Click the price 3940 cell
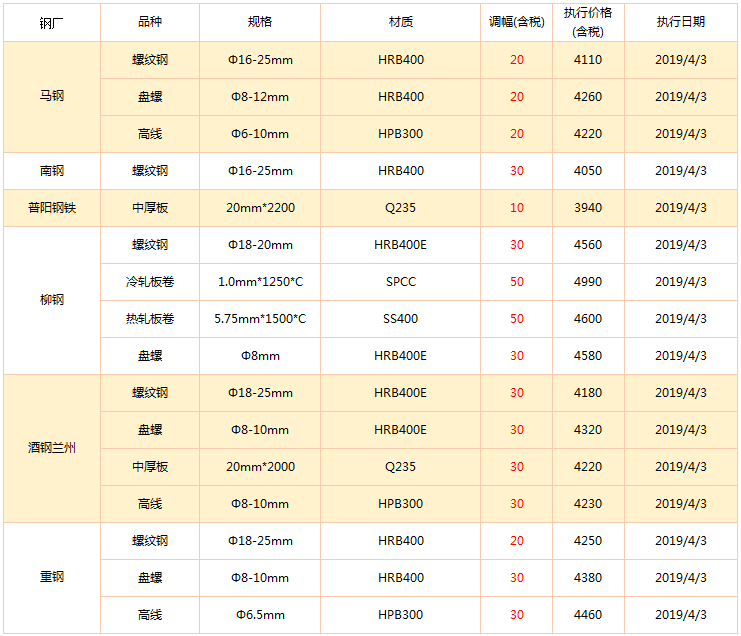This screenshot has height=636, width=741. tap(588, 208)
